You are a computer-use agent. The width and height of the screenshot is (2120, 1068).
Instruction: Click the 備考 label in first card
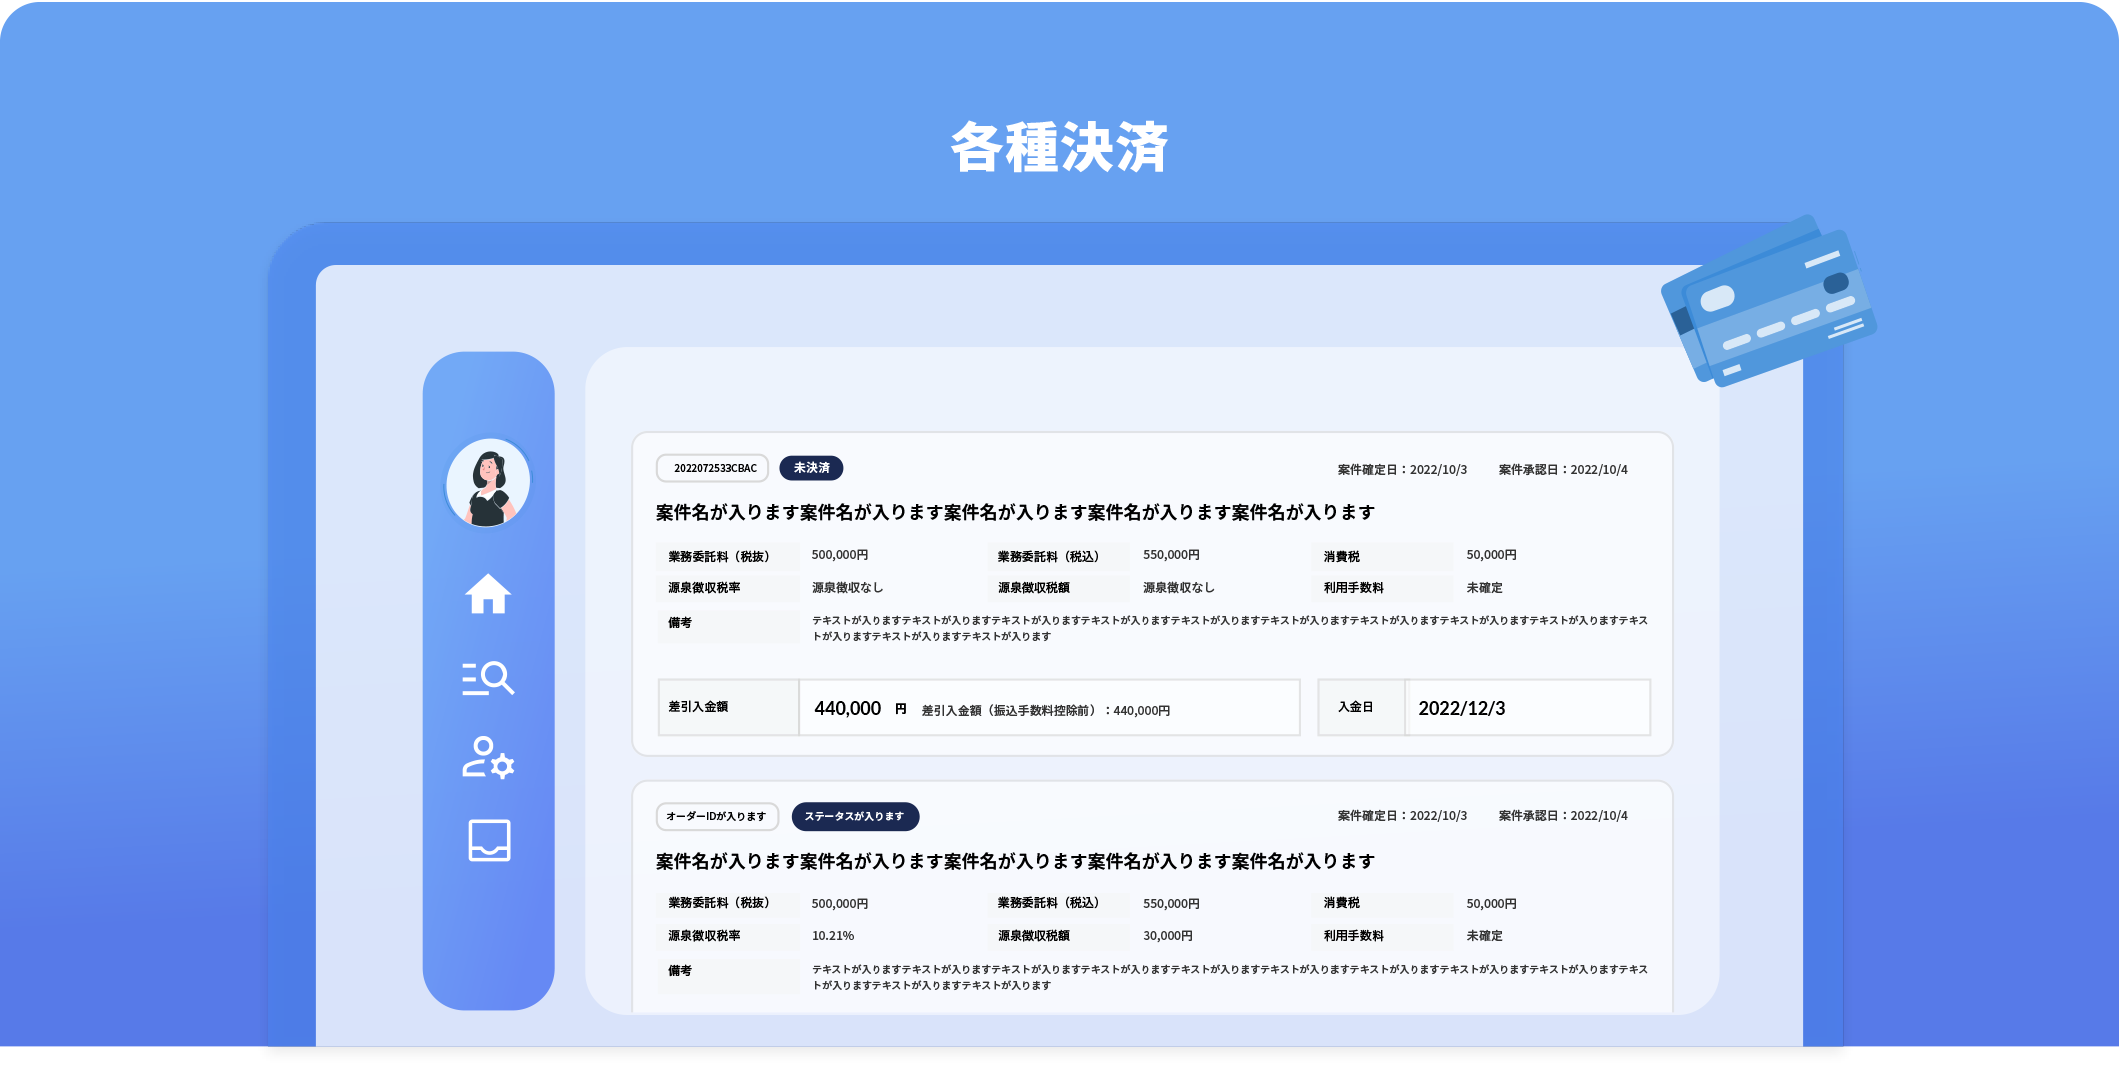680,622
